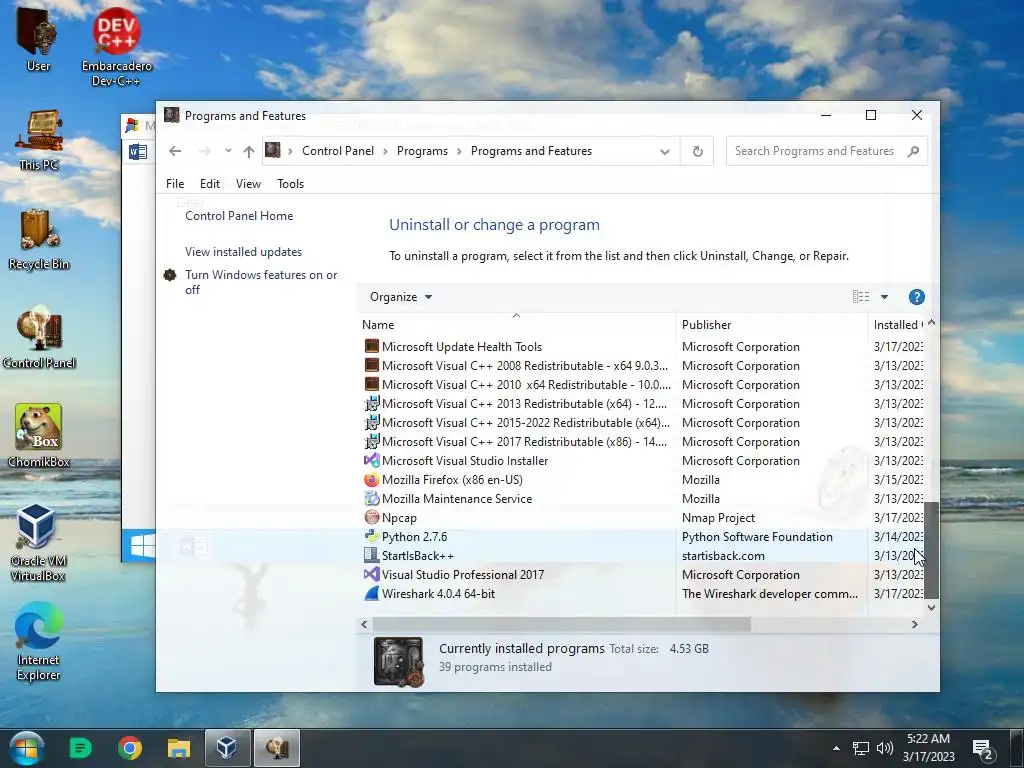Click Programs breadcrumb segment
The image size is (1024, 768).
(x=423, y=151)
